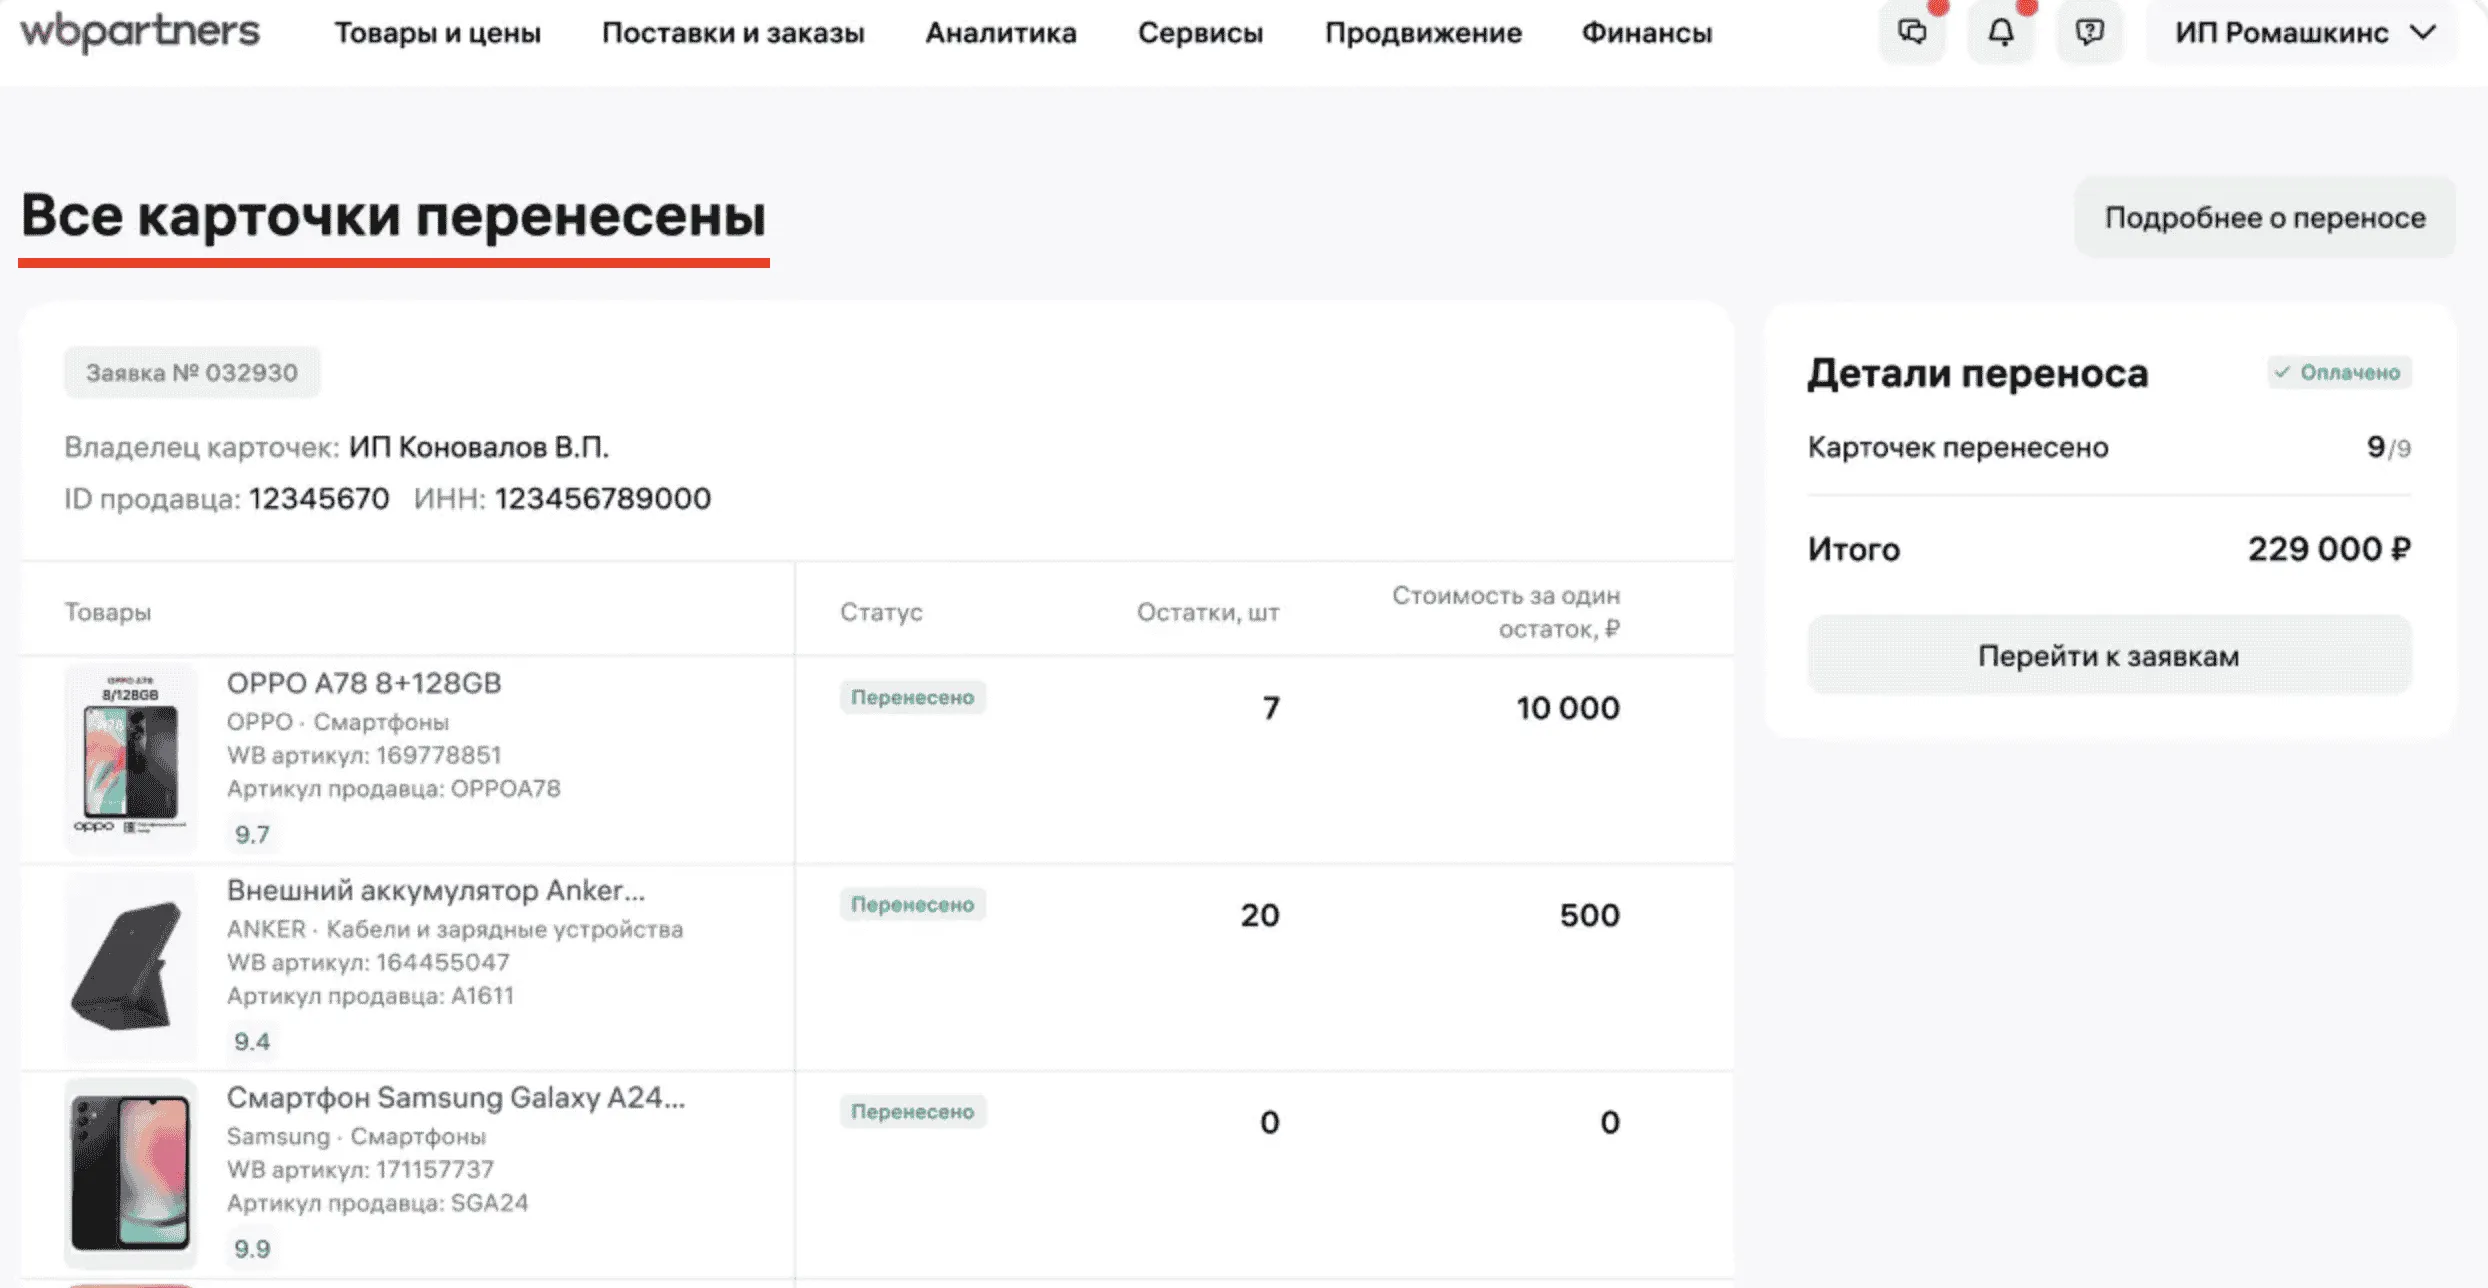Click the Перенесено chip for Samsung Galaxy A24
Screen dimensions: 2488x1288
click(x=912, y=1111)
